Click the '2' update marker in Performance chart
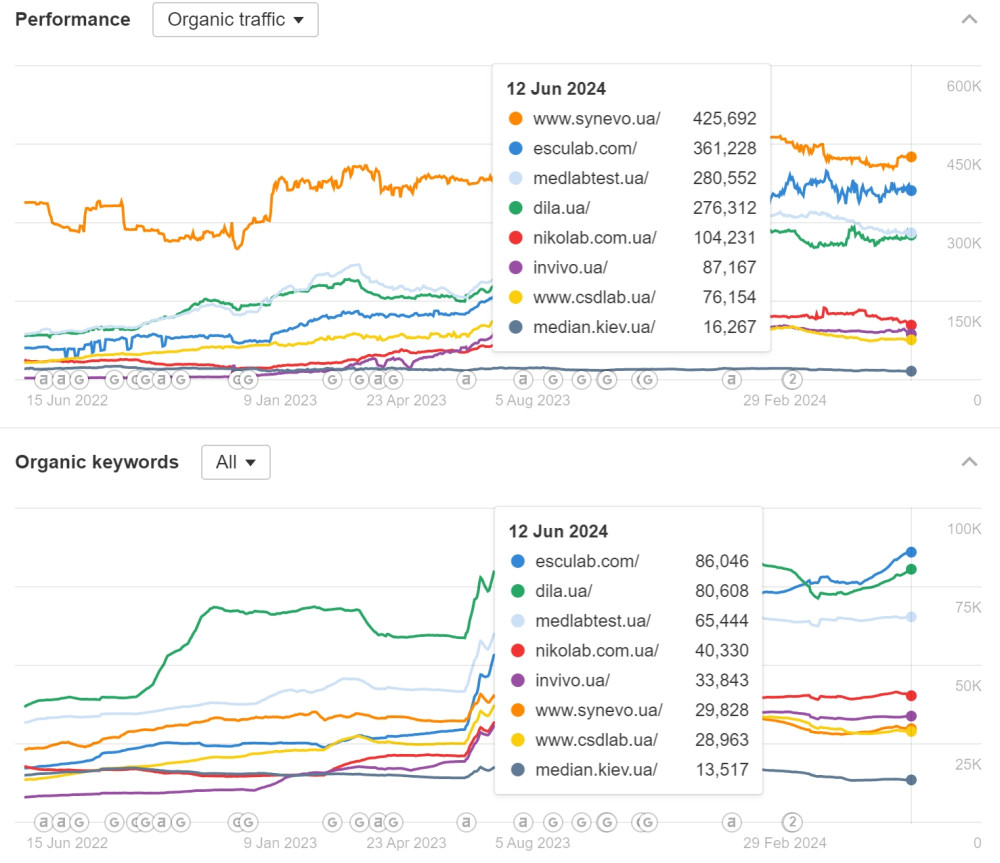The width and height of the screenshot is (1000, 863). click(792, 380)
